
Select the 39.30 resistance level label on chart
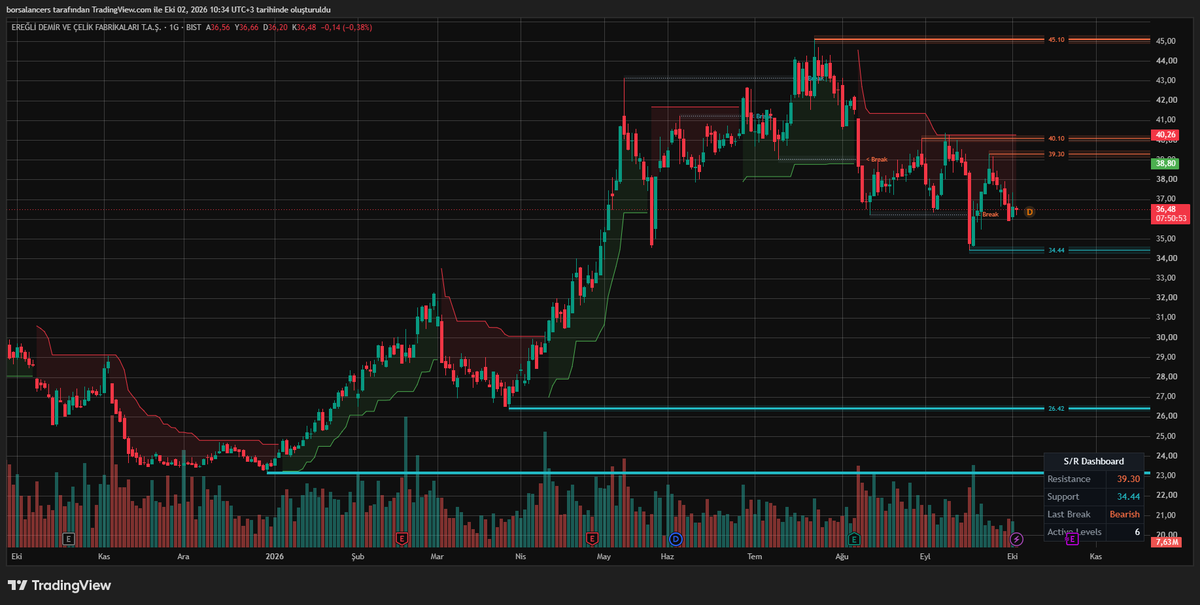pos(1057,154)
